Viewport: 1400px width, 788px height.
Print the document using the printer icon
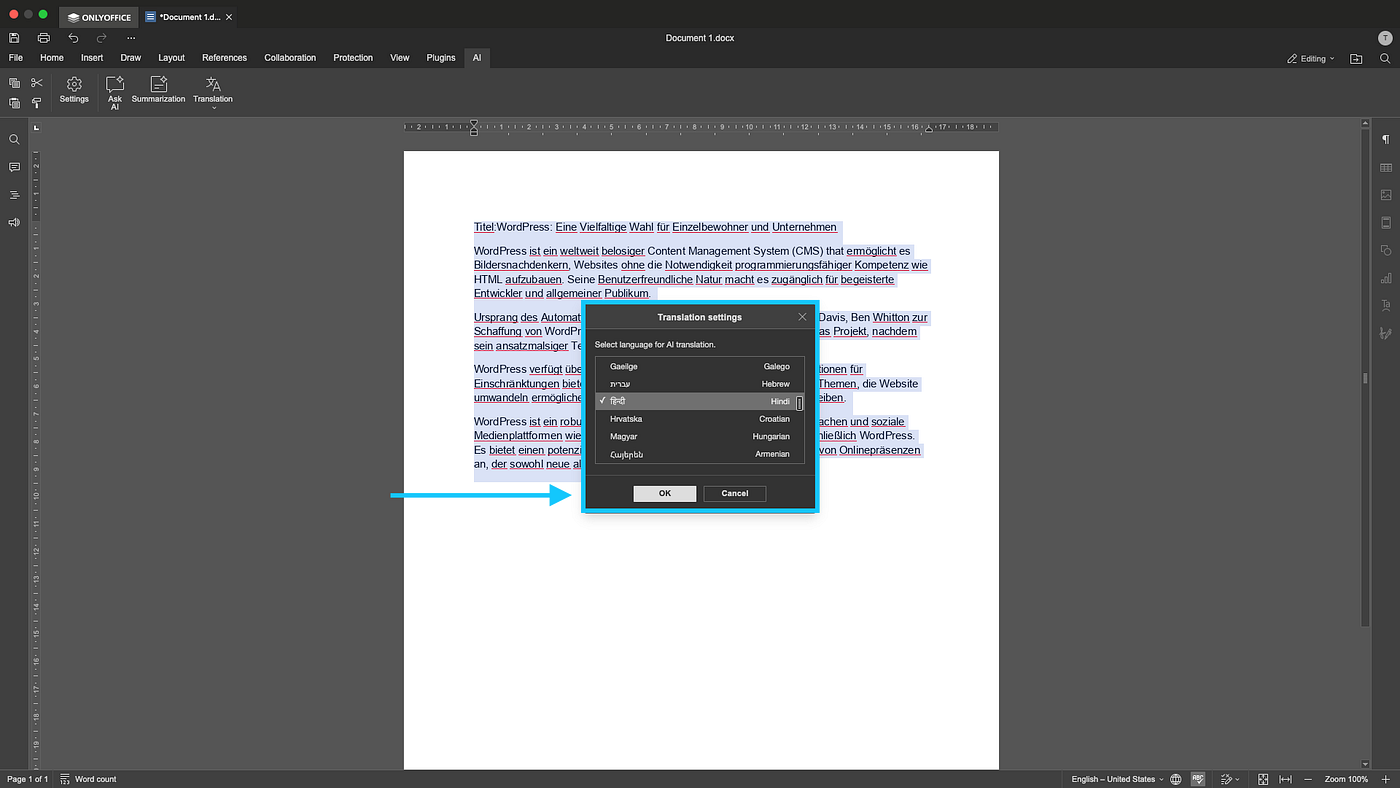(x=44, y=38)
